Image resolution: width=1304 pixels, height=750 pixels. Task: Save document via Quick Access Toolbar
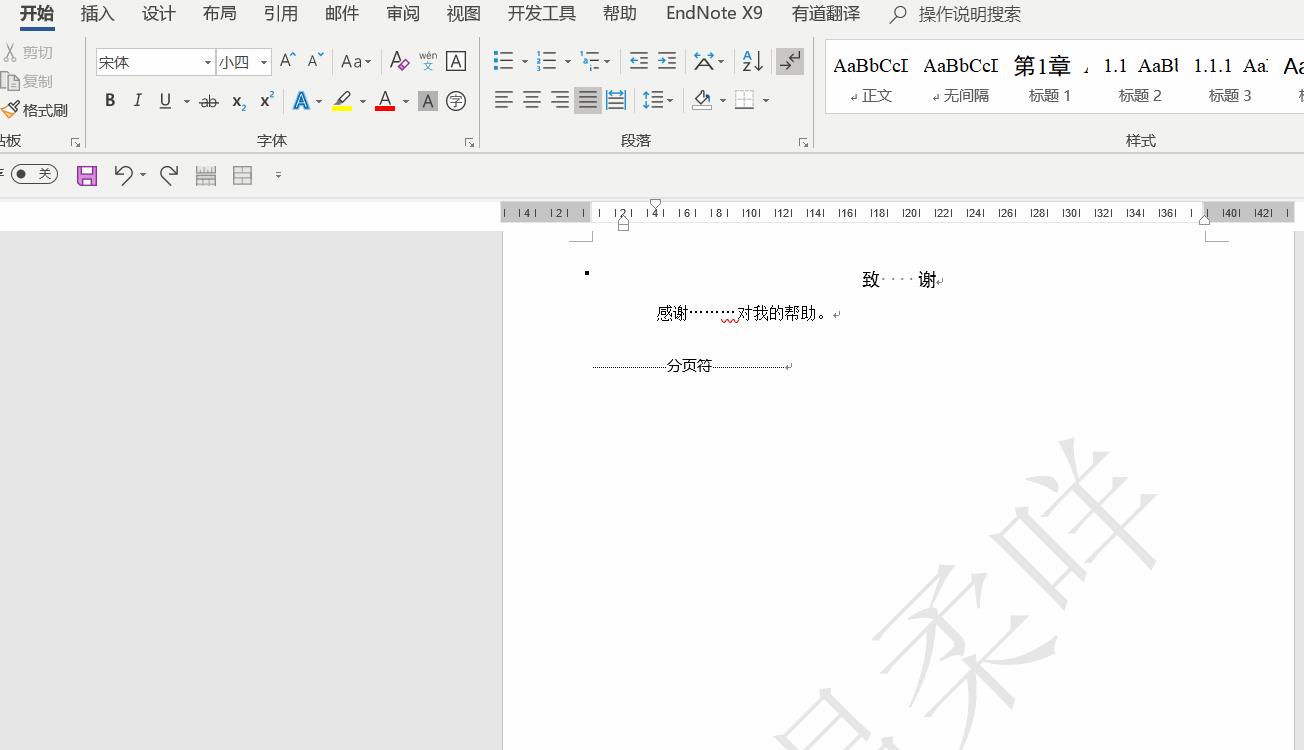pos(87,175)
